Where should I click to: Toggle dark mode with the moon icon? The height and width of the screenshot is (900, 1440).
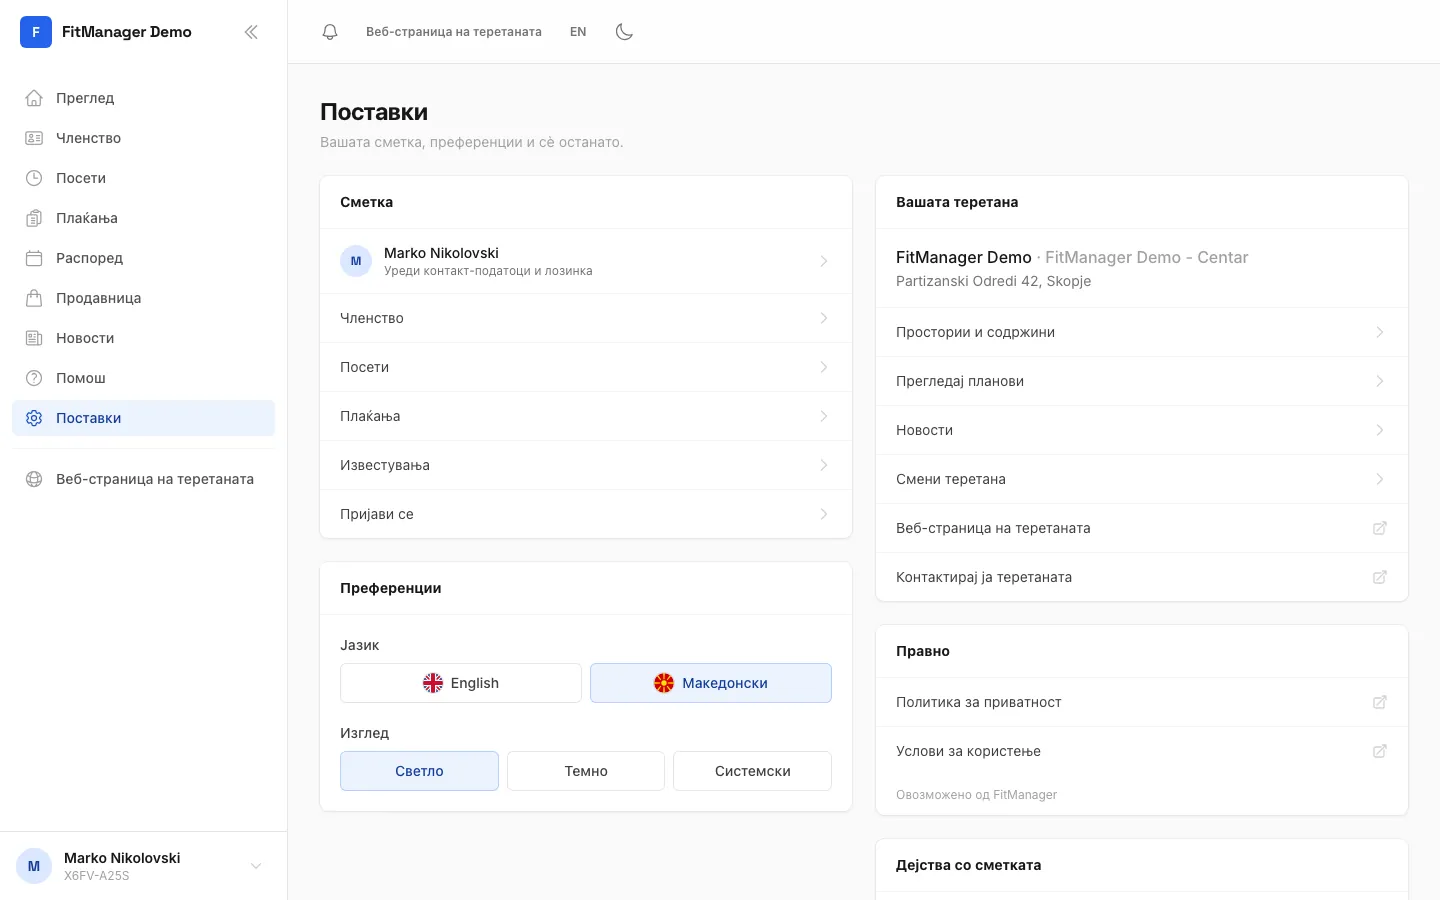[x=624, y=32]
